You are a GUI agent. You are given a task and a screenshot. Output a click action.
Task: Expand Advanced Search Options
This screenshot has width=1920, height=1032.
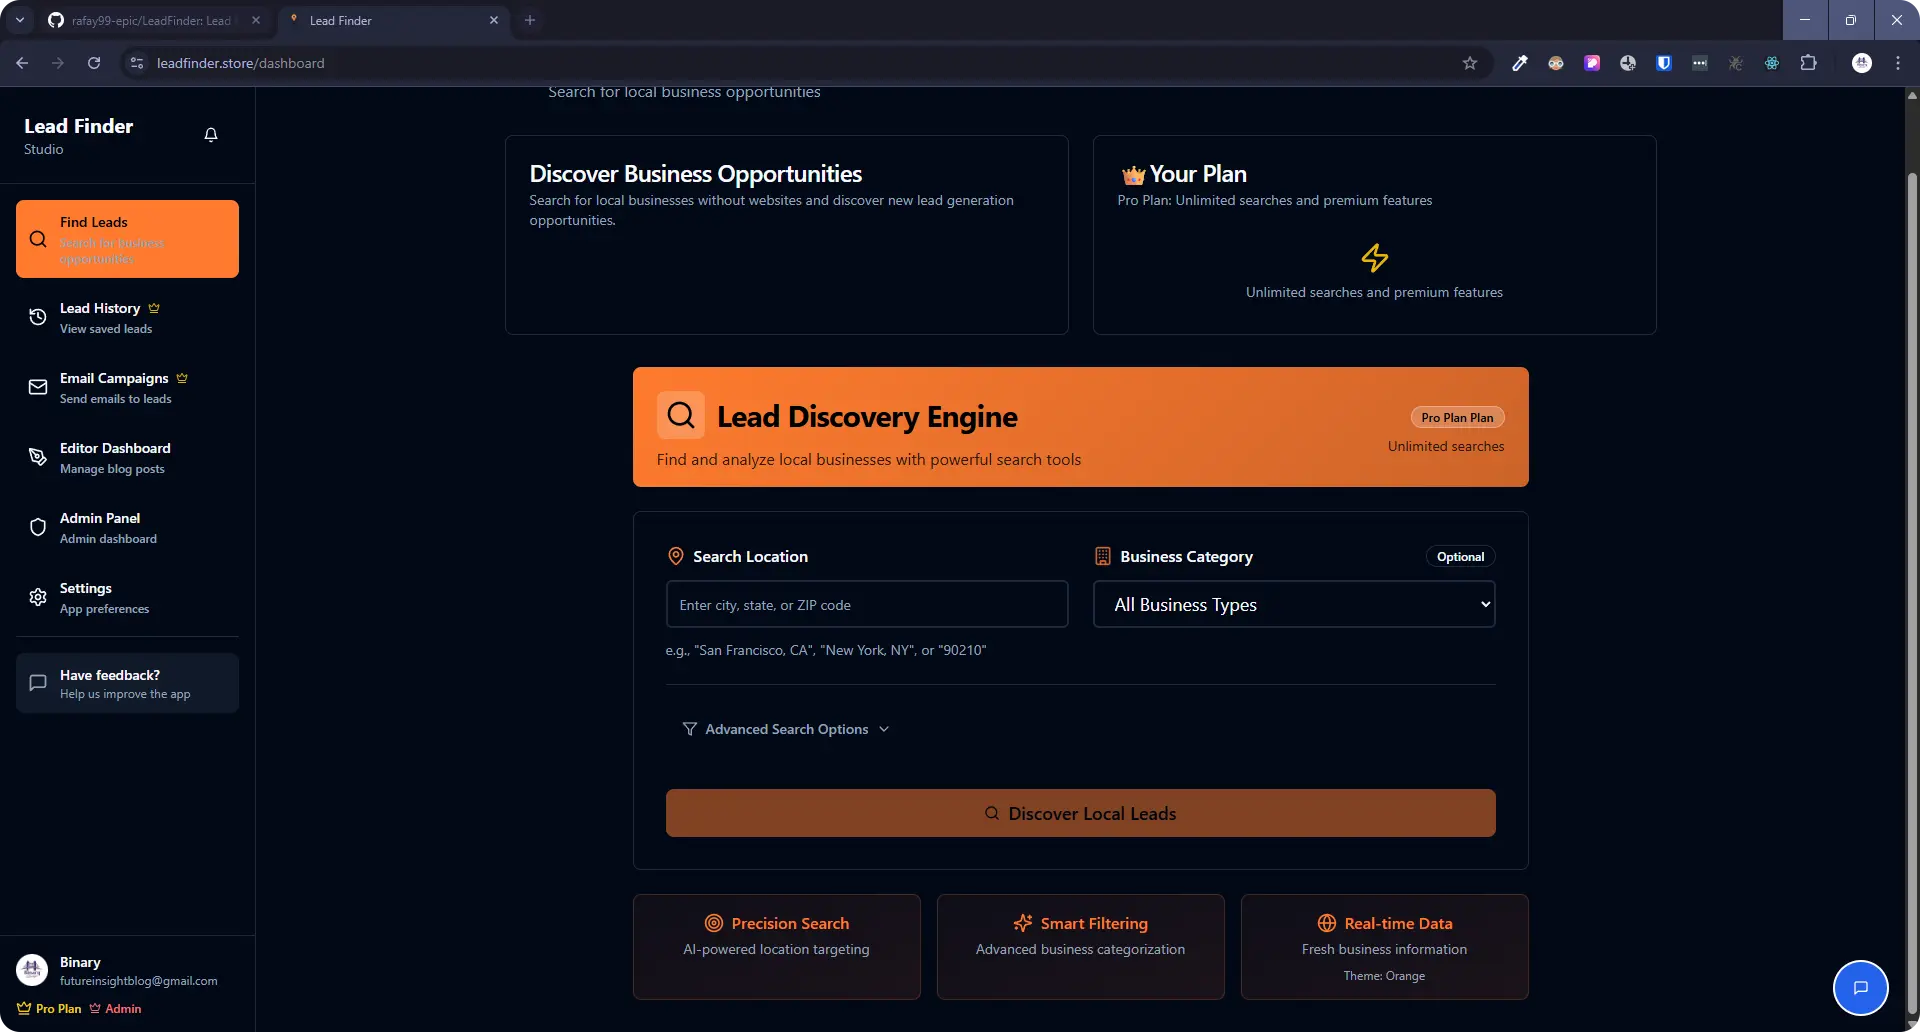tap(786, 729)
